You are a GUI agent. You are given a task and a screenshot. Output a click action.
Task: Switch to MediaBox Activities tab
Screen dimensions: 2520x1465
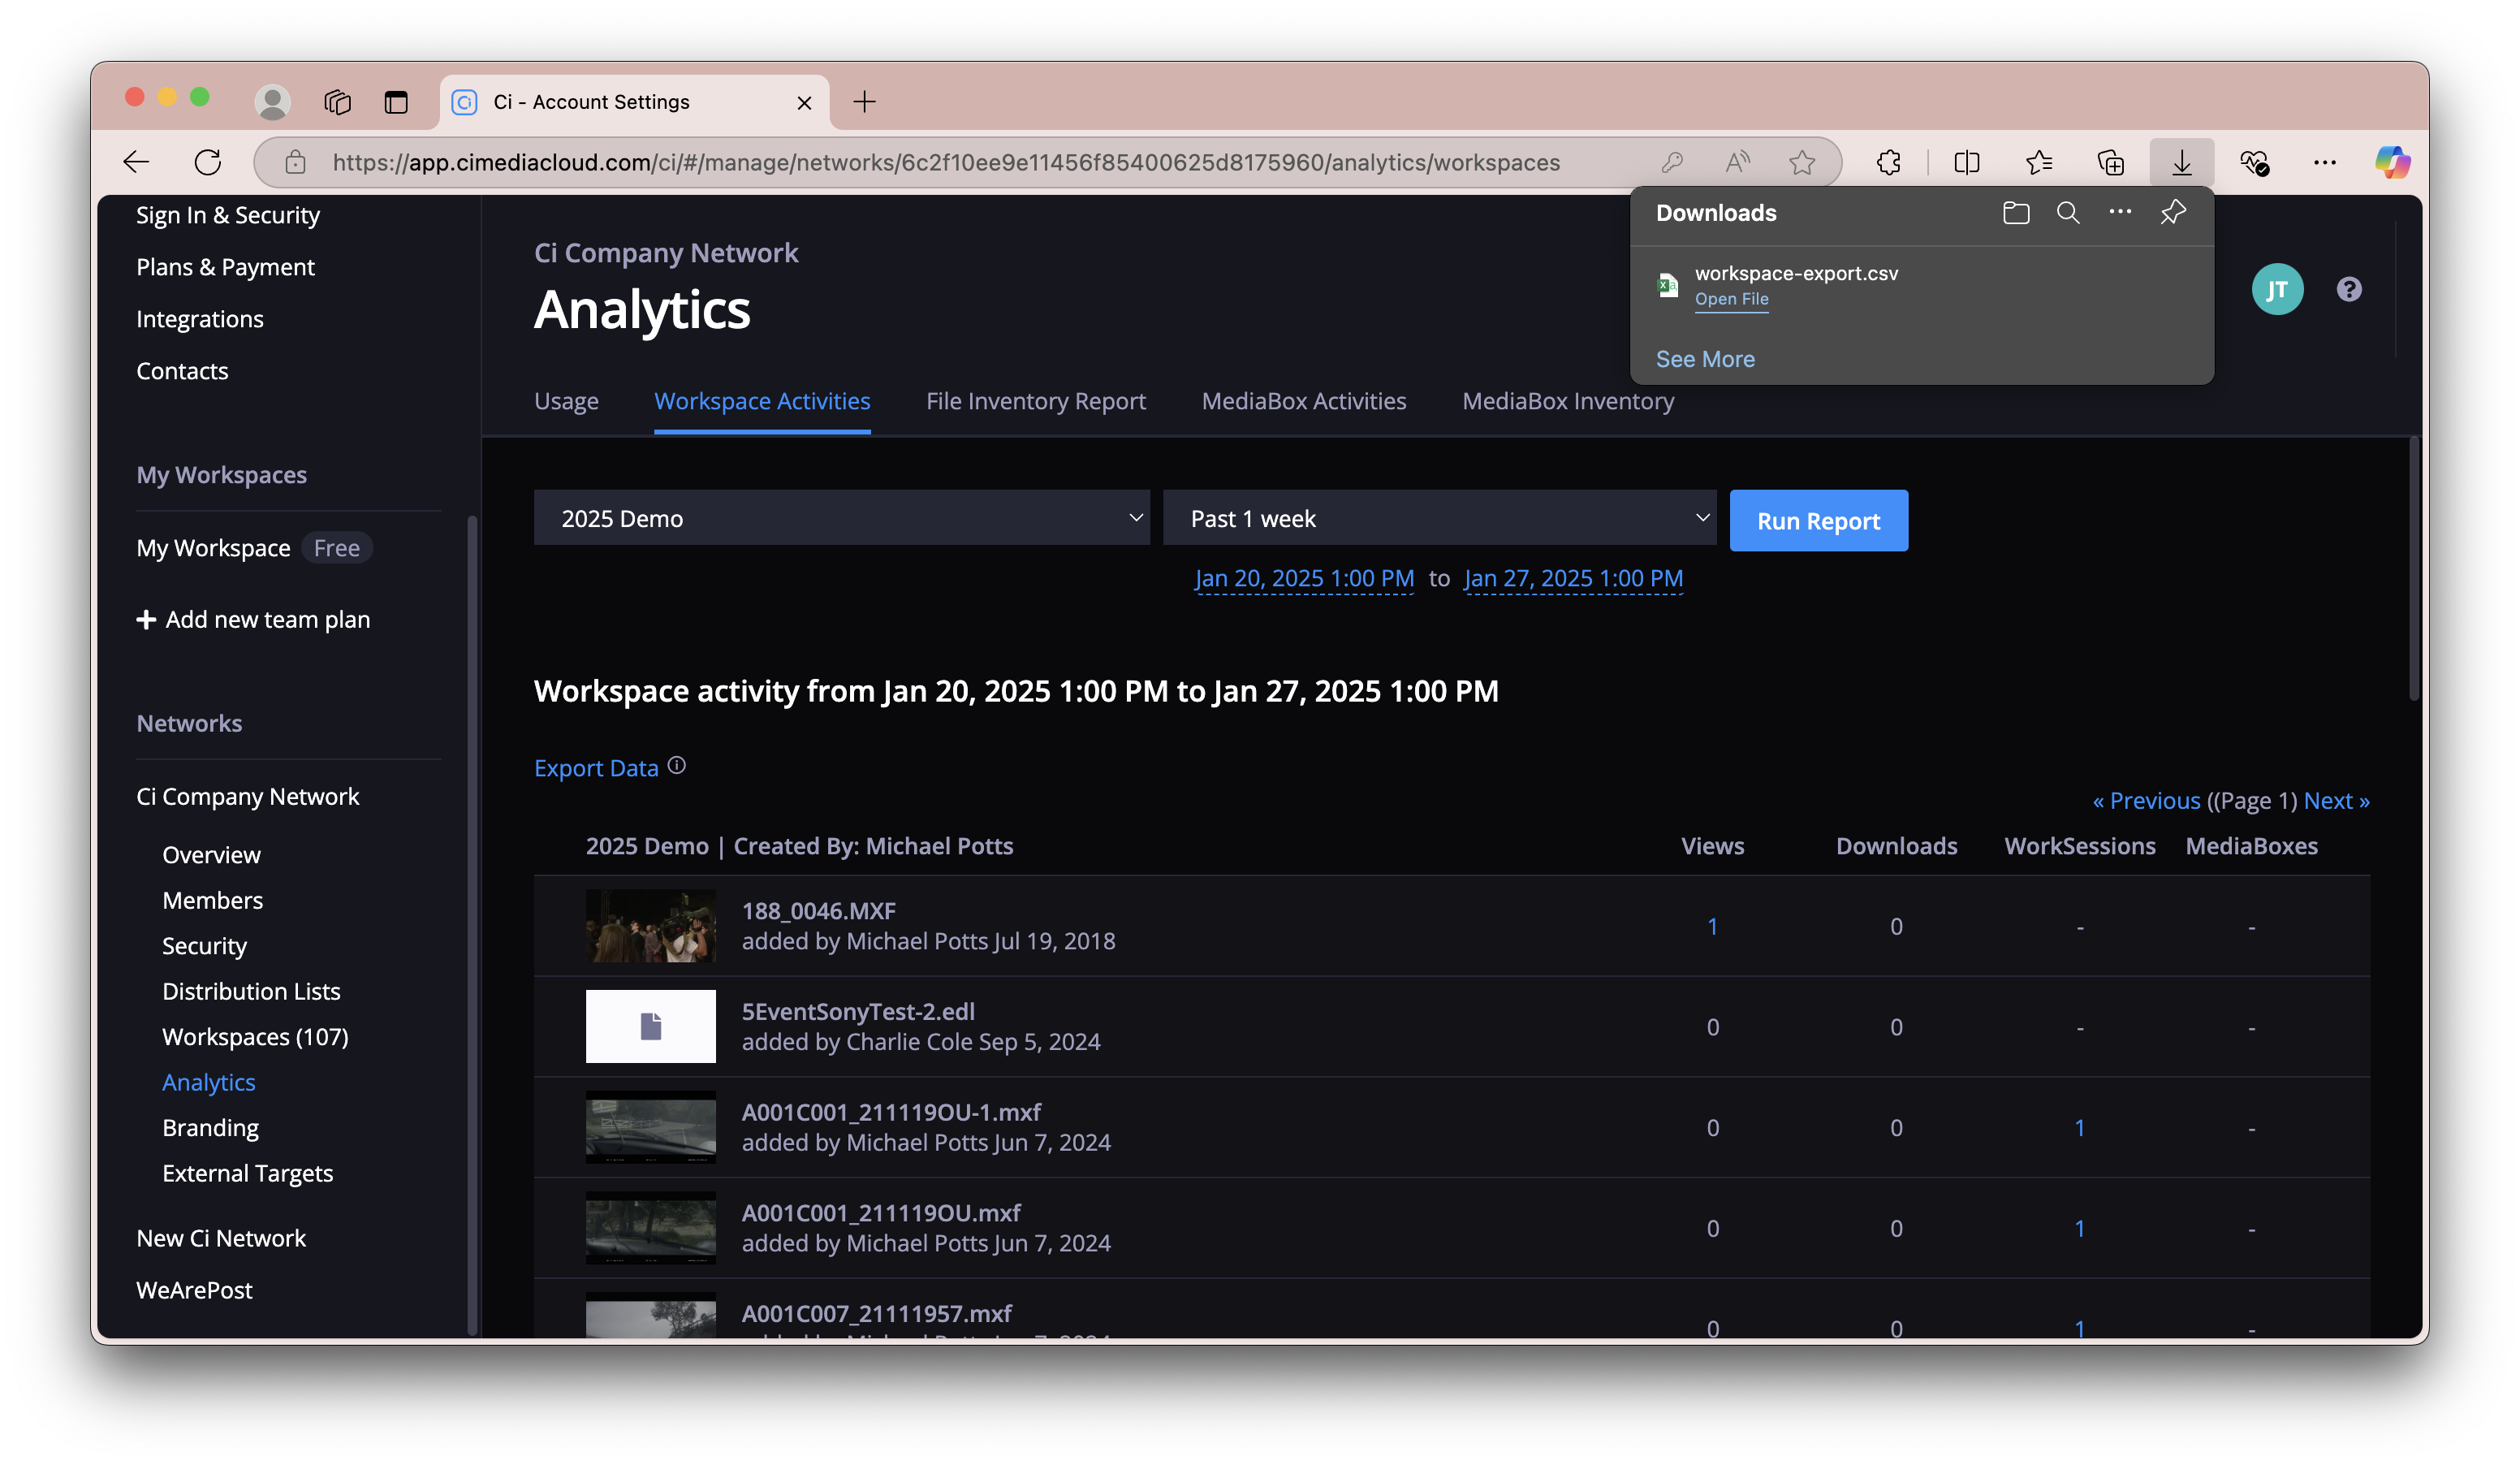click(1304, 401)
